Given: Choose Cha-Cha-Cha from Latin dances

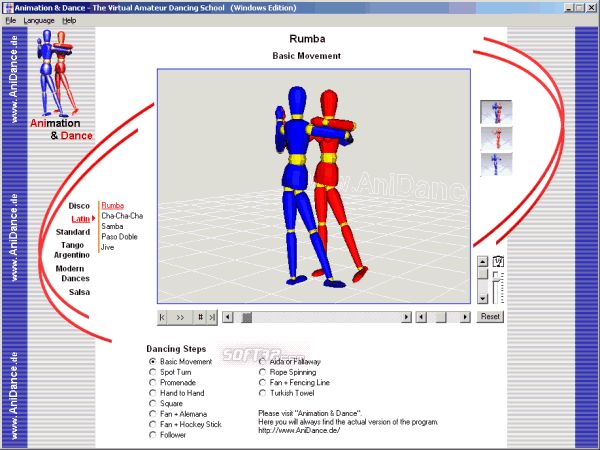Looking at the screenshot, I should click(x=122, y=216).
